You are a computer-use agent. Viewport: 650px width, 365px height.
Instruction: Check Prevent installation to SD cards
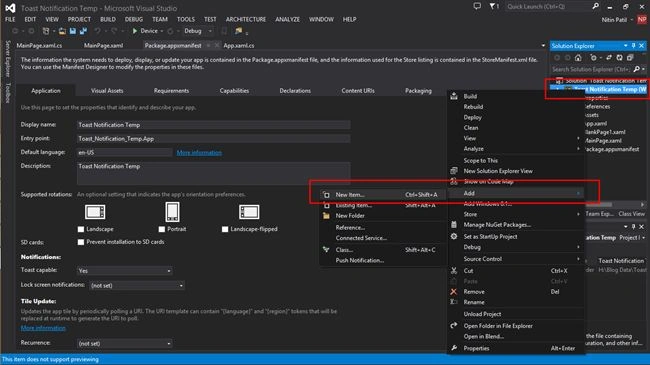pos(81,242)
